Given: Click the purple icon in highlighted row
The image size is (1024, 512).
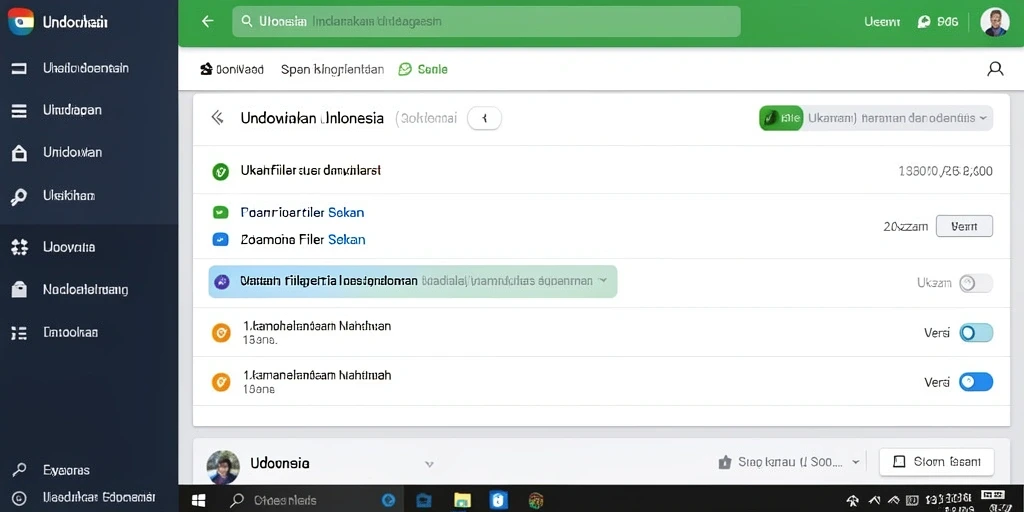Looking at the screenshot, I should (x=222, y=281).
